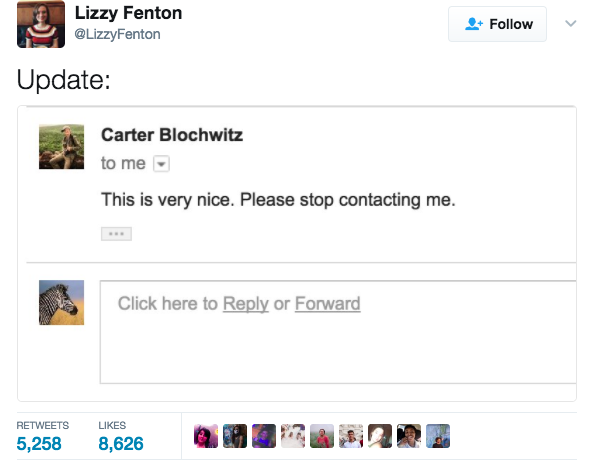View the 8,626 likes count

(121, 444)
